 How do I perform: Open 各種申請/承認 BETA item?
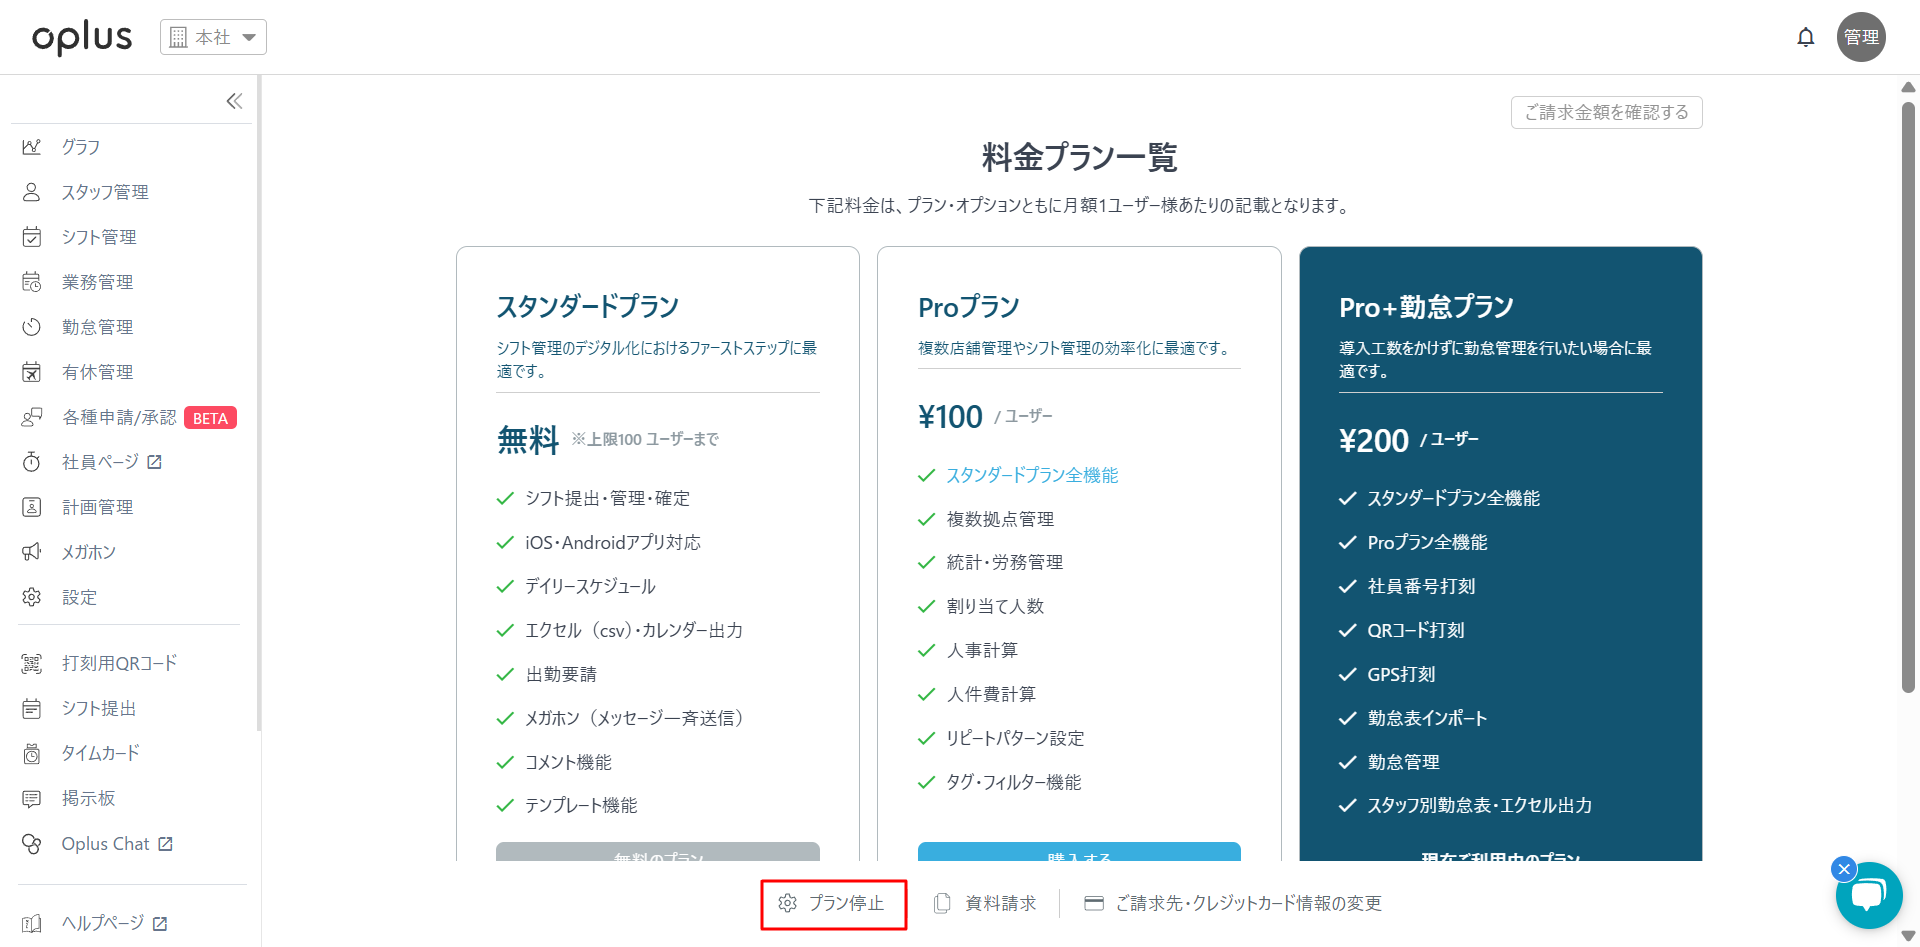click(118, 417)
